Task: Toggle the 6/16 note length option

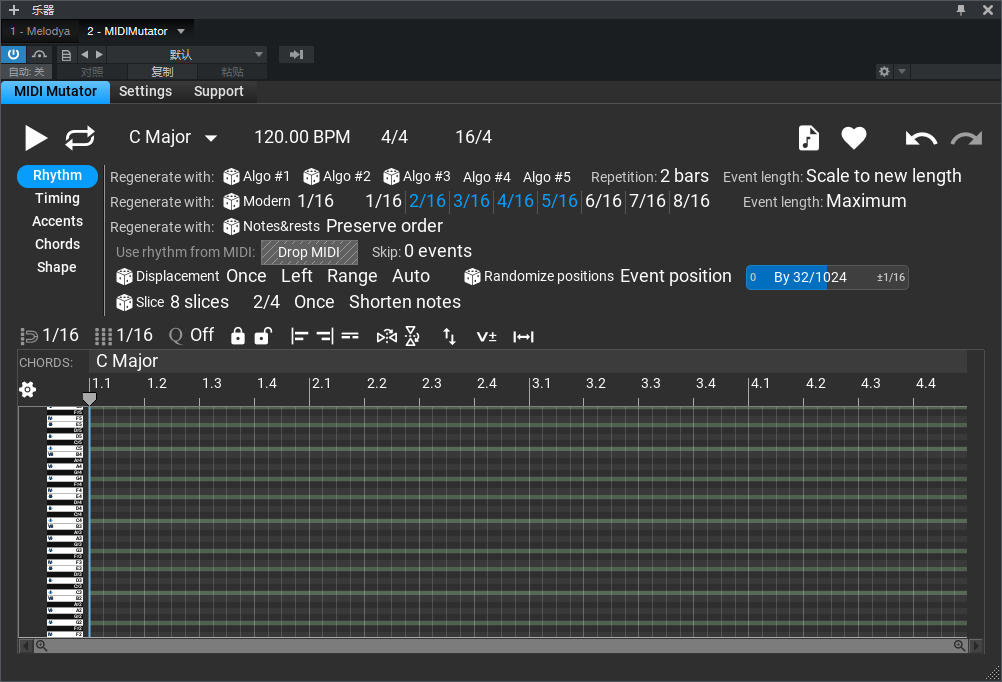Action: pos(603,201)
